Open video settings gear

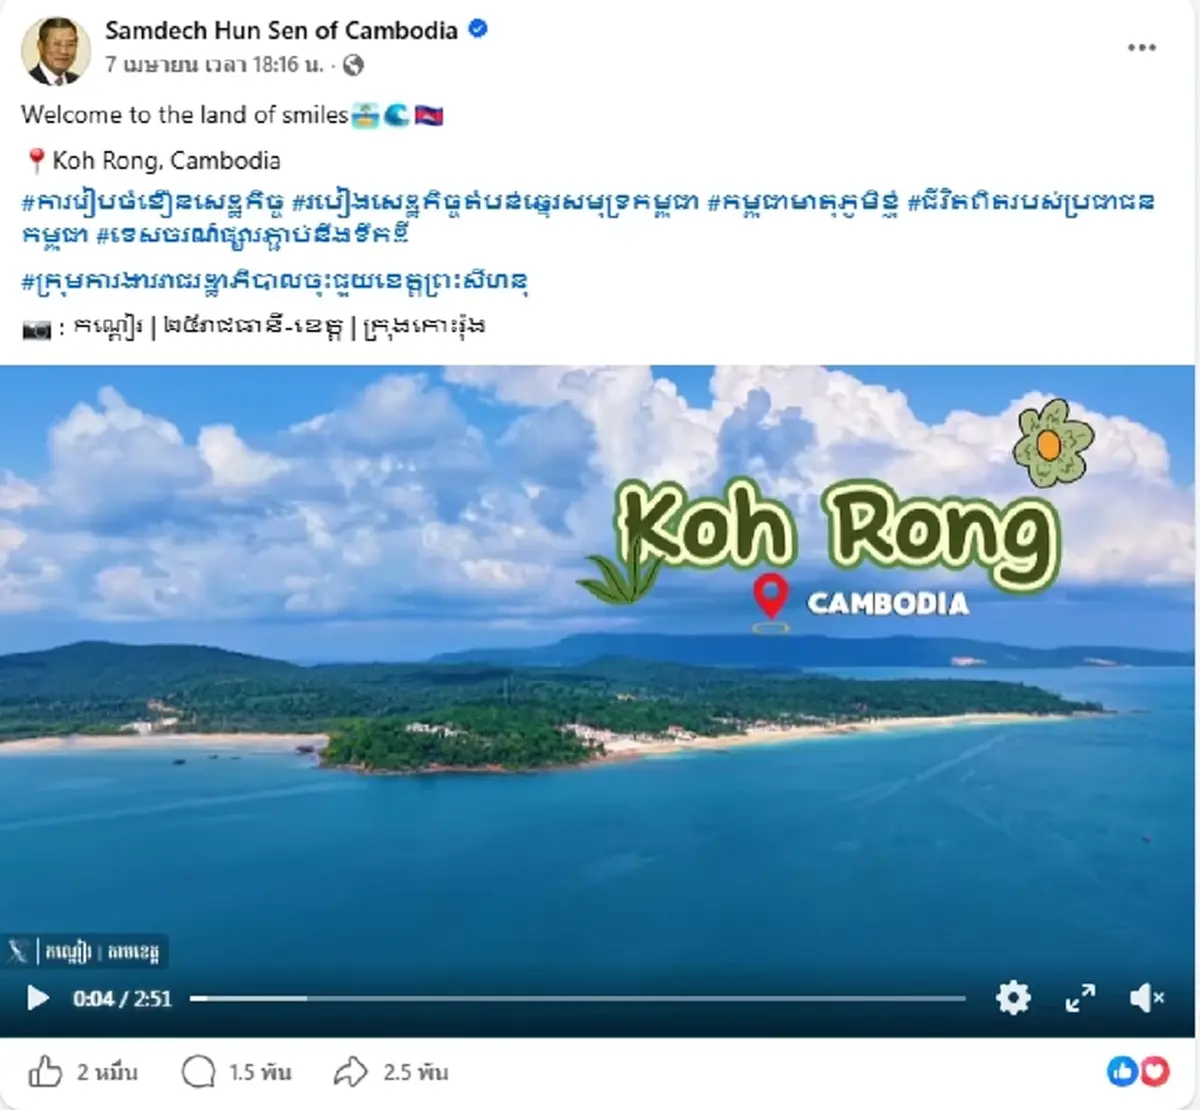1013,997
